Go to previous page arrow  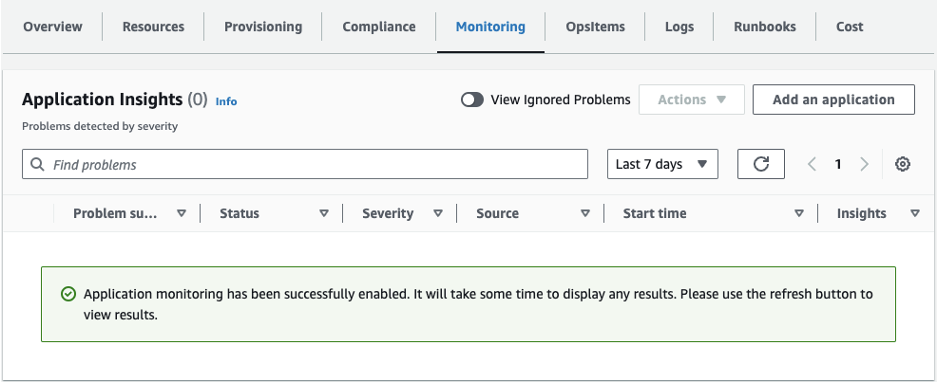[812, 164]
